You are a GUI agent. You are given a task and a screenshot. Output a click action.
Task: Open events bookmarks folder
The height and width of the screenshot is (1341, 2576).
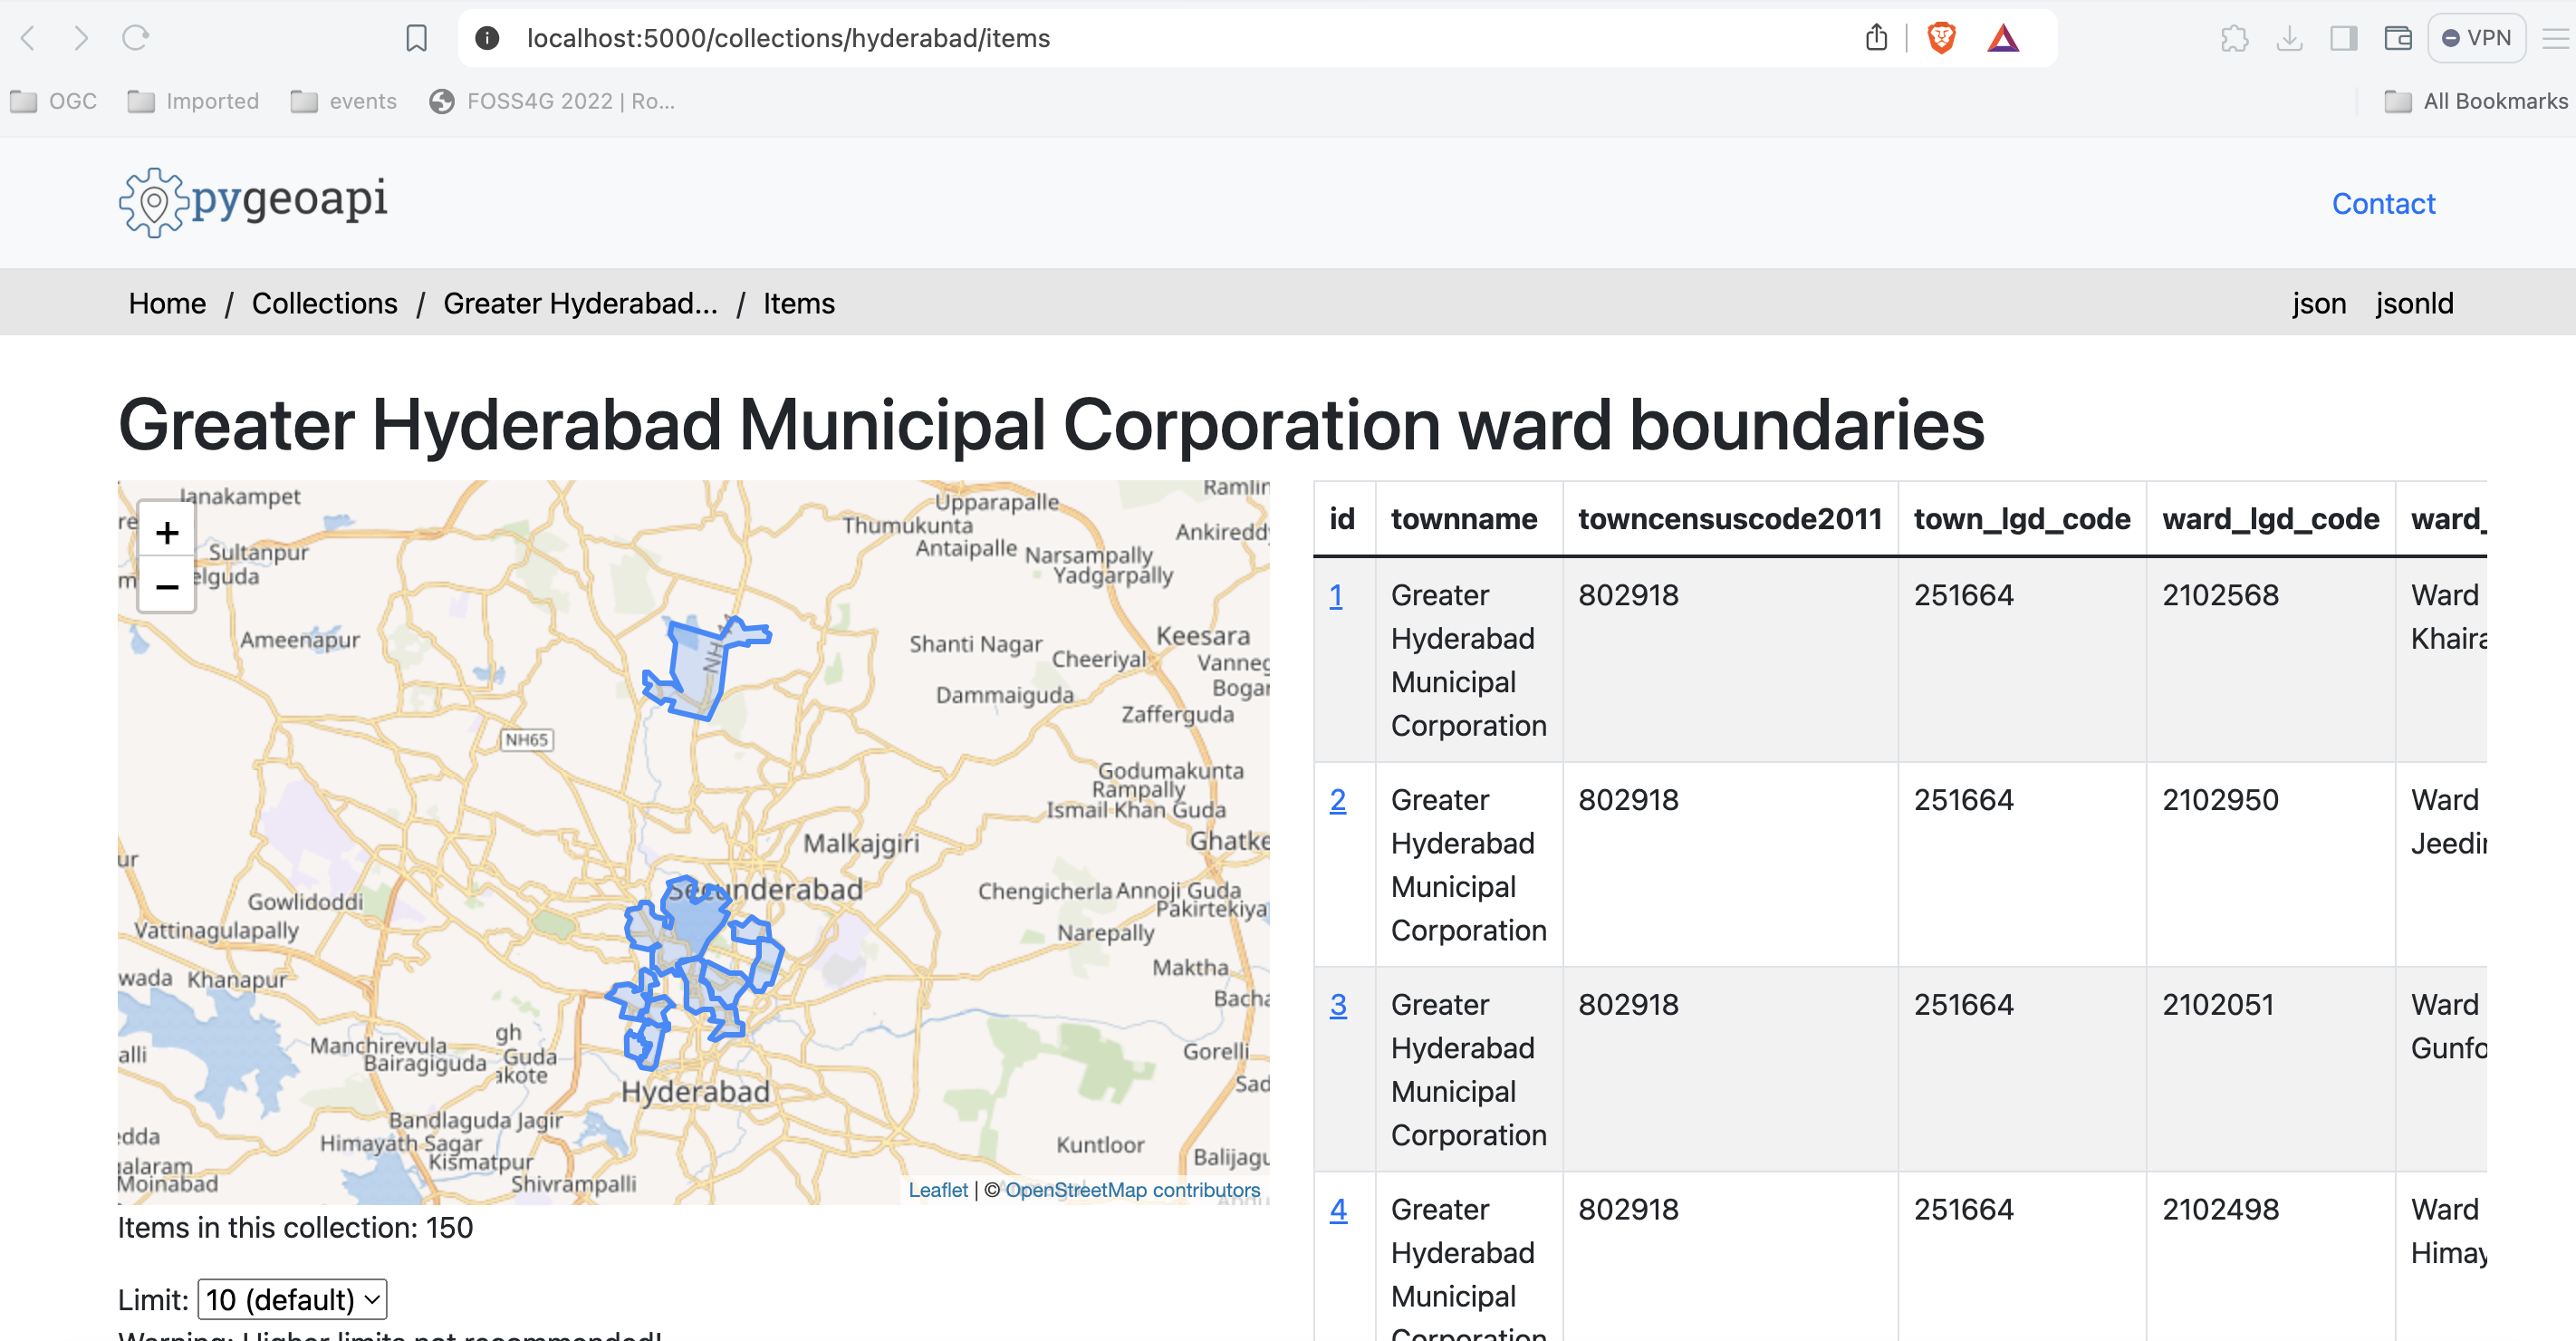[343, 101]
